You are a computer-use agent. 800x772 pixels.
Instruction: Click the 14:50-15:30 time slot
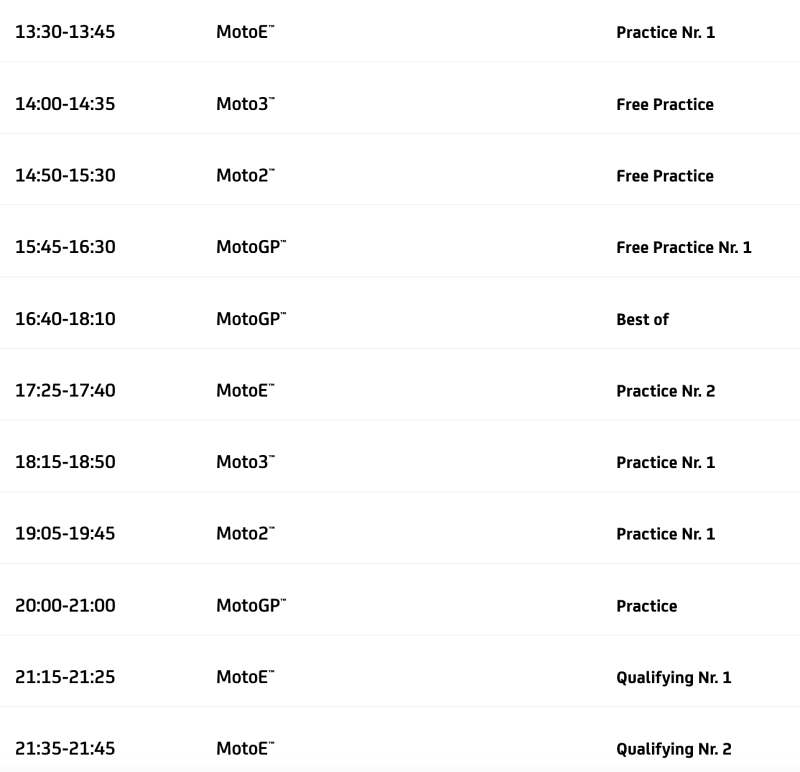pos(65,176)
